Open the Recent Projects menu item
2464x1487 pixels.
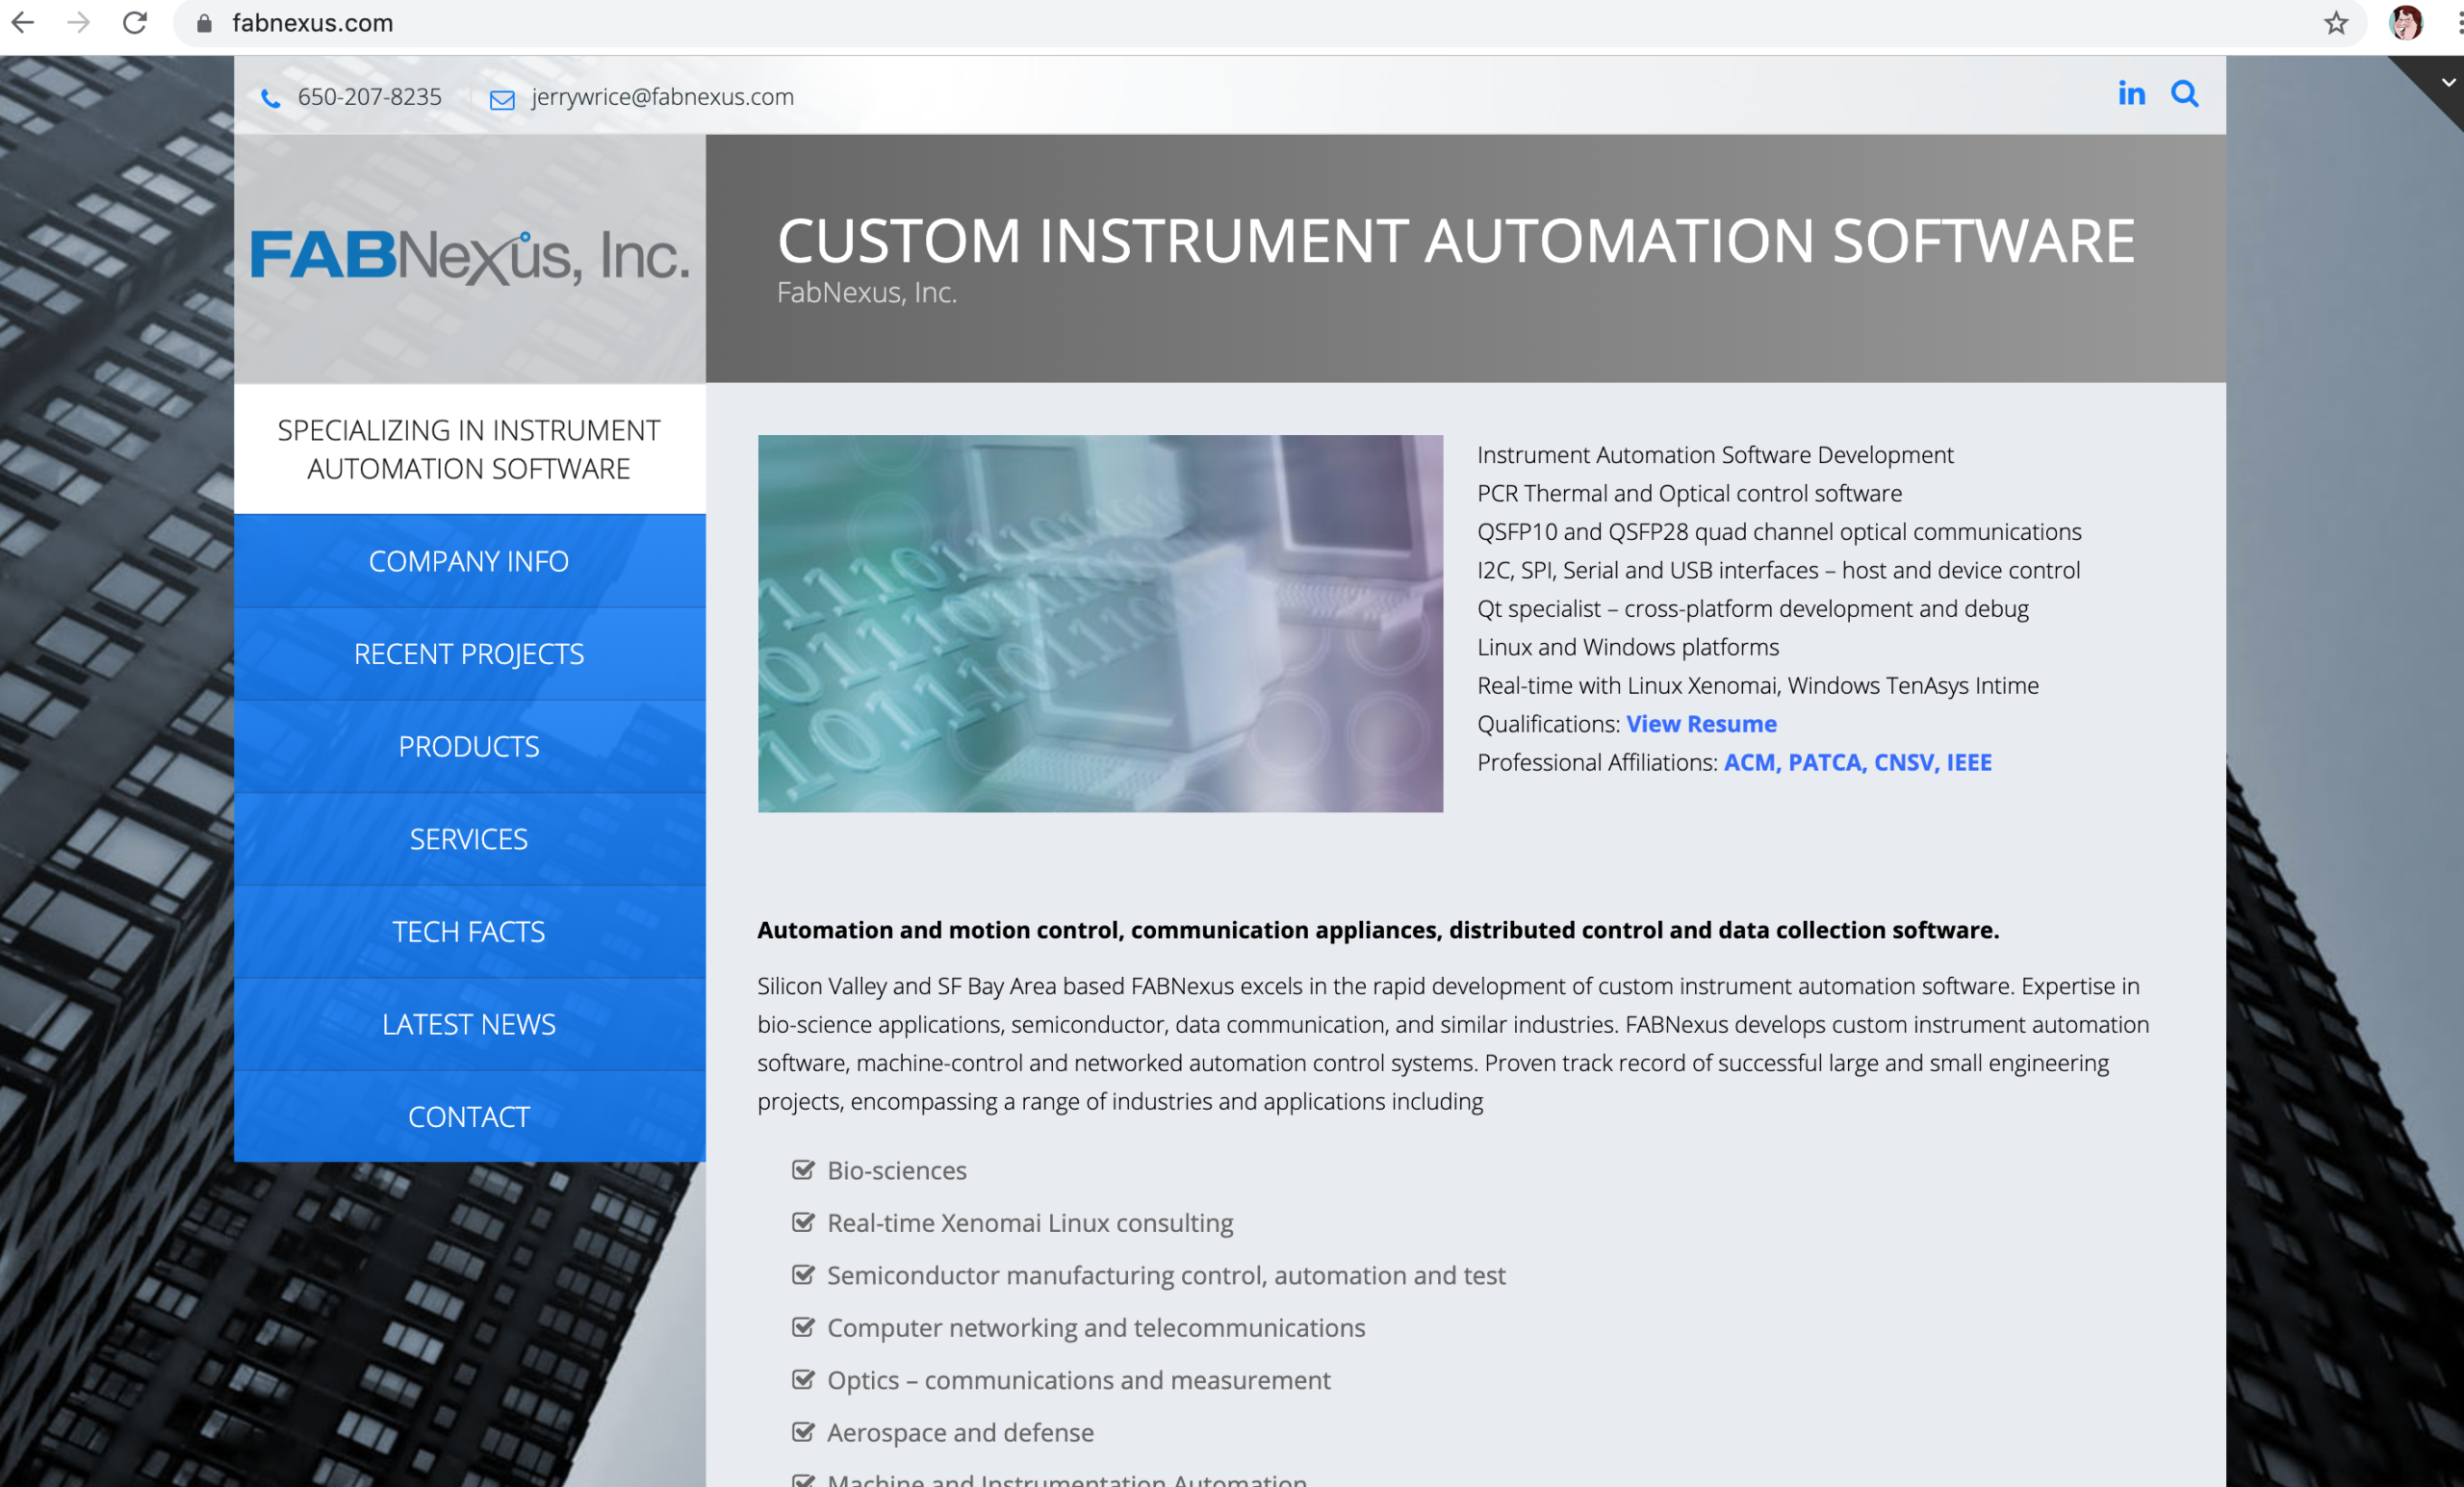[469, 654]
